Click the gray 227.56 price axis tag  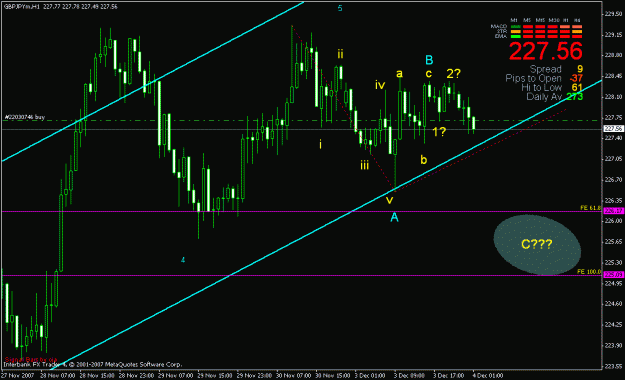(x=613, y=128)
